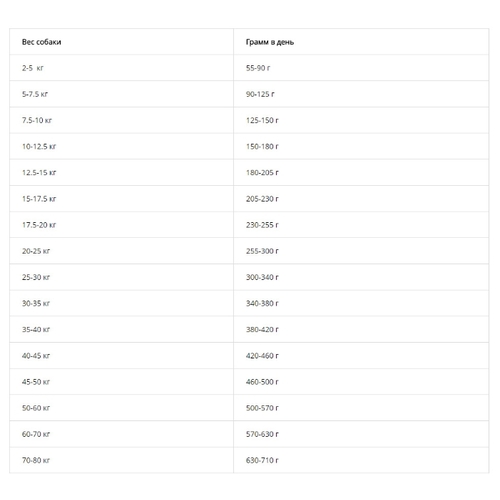
Task: Select the '70-80 кг' weight cell
Action: click(x=36, y=460)
